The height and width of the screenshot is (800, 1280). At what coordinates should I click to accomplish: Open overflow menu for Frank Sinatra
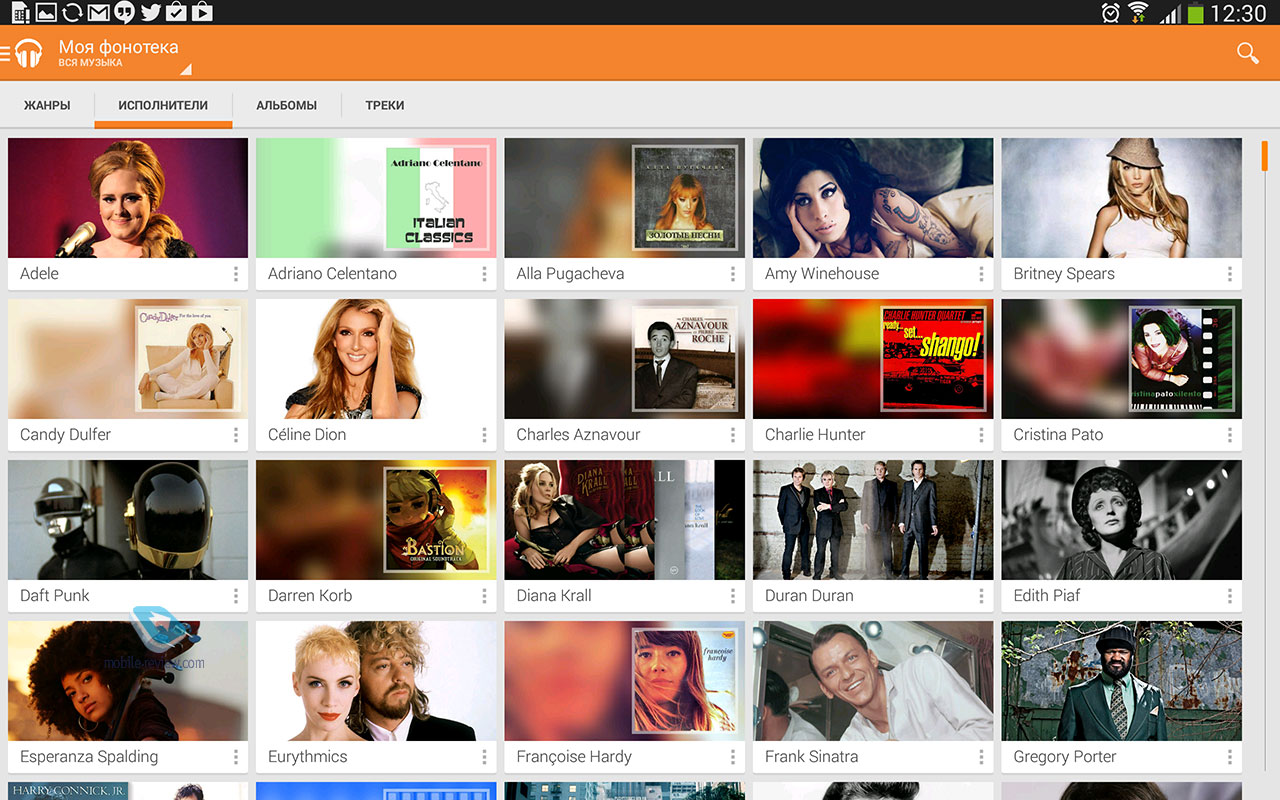[x=981, y=757]
